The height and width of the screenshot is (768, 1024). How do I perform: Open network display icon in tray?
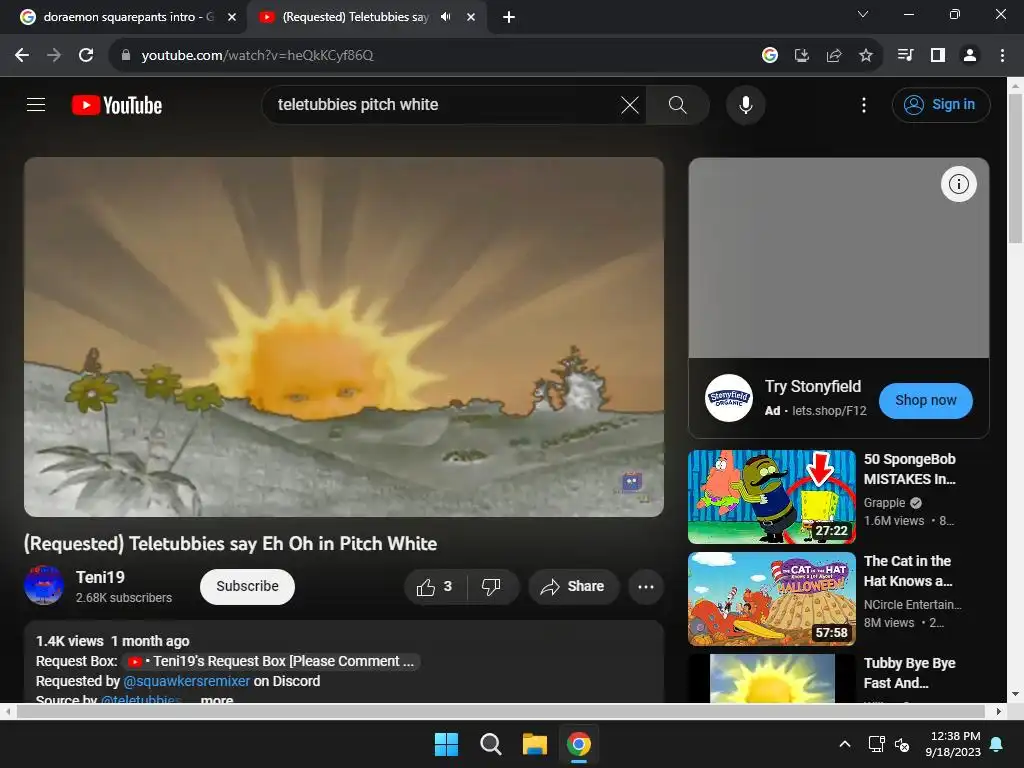coord(876,744)
